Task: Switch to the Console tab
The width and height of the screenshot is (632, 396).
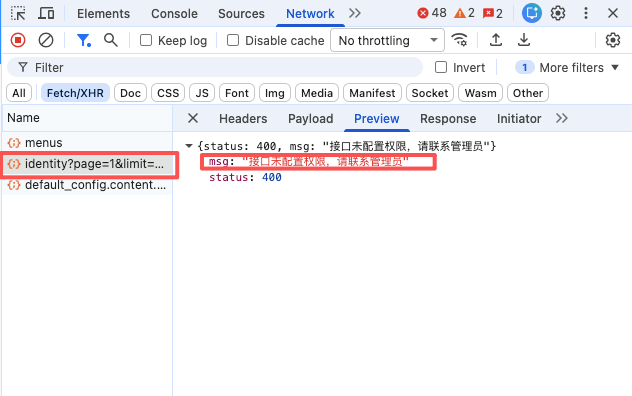Action: (x=175, y=14)
